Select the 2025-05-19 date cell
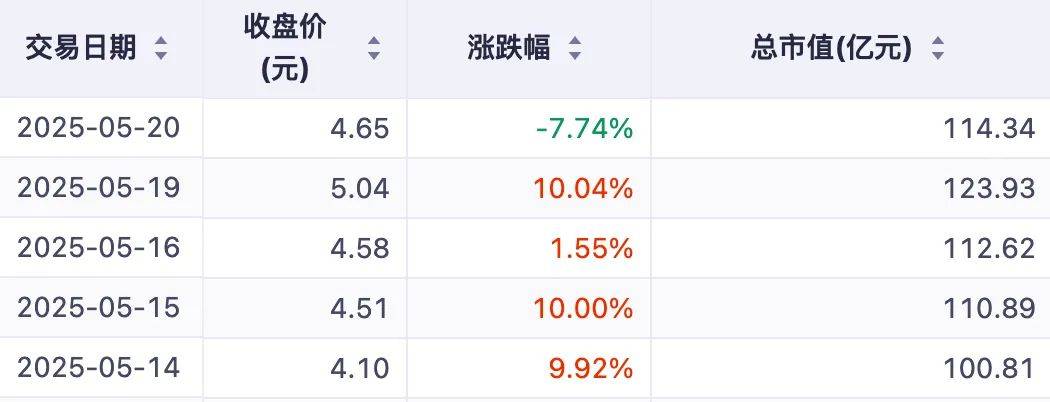The height and width of the screenshot is (402, 1050). click(x=98, y=188)
